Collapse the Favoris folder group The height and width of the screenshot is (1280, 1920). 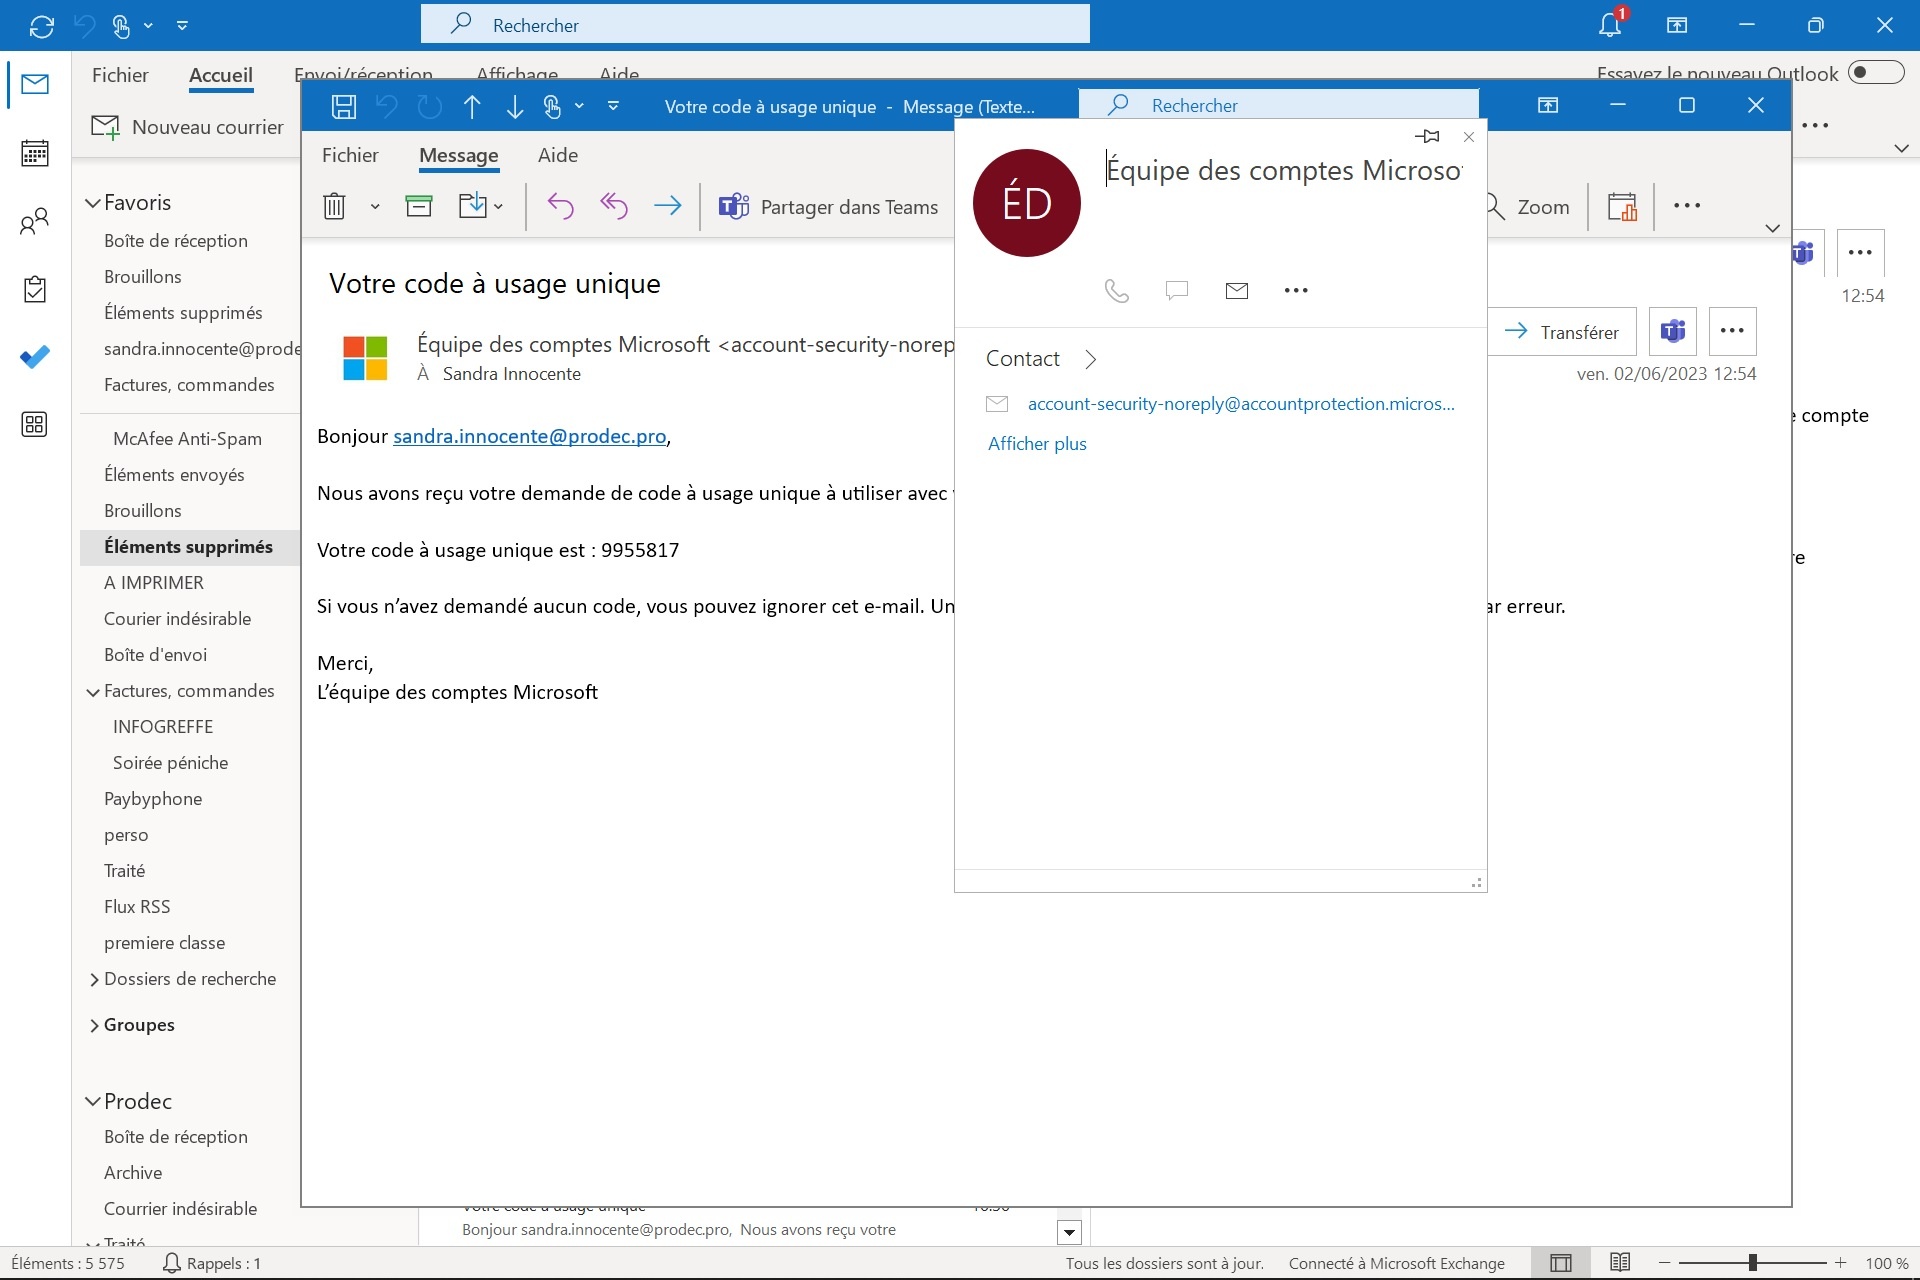pos(92,203)
